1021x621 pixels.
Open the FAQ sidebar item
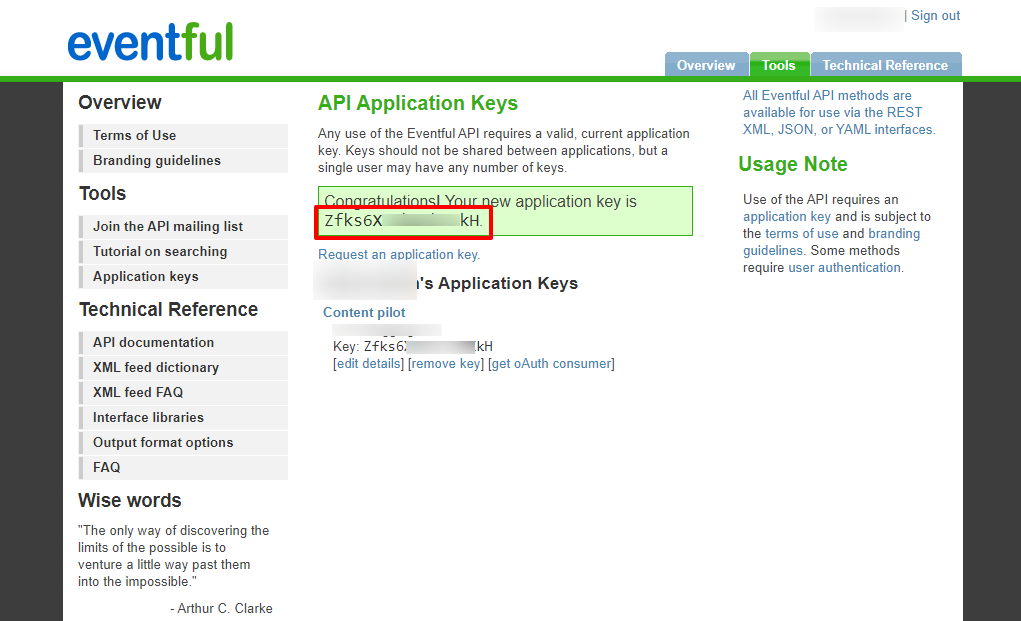(184, 467)
